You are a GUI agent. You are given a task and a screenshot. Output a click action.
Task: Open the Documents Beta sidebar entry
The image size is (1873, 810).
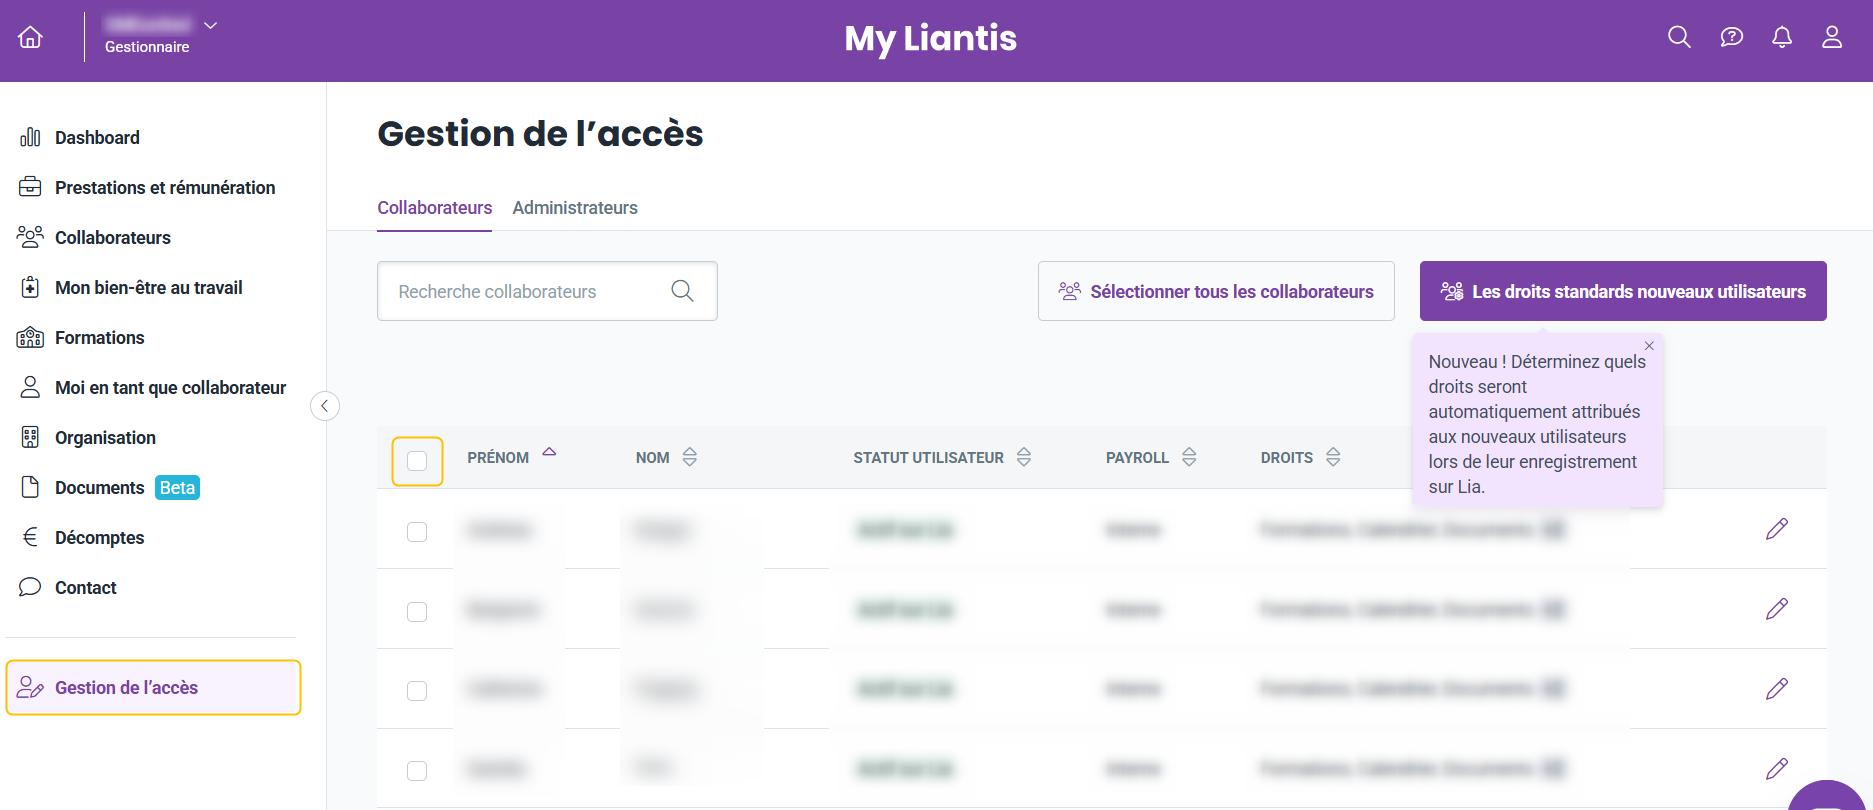point(127,487)
